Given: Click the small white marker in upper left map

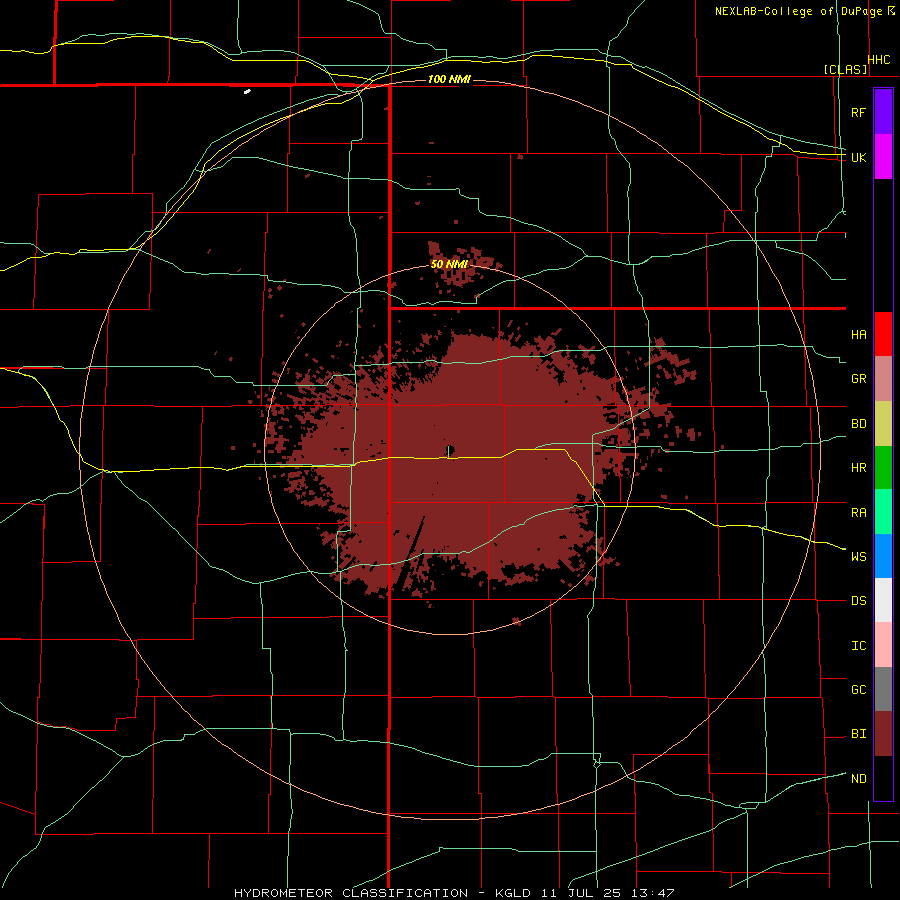Looking at the screenshot, I should point(247,91).
